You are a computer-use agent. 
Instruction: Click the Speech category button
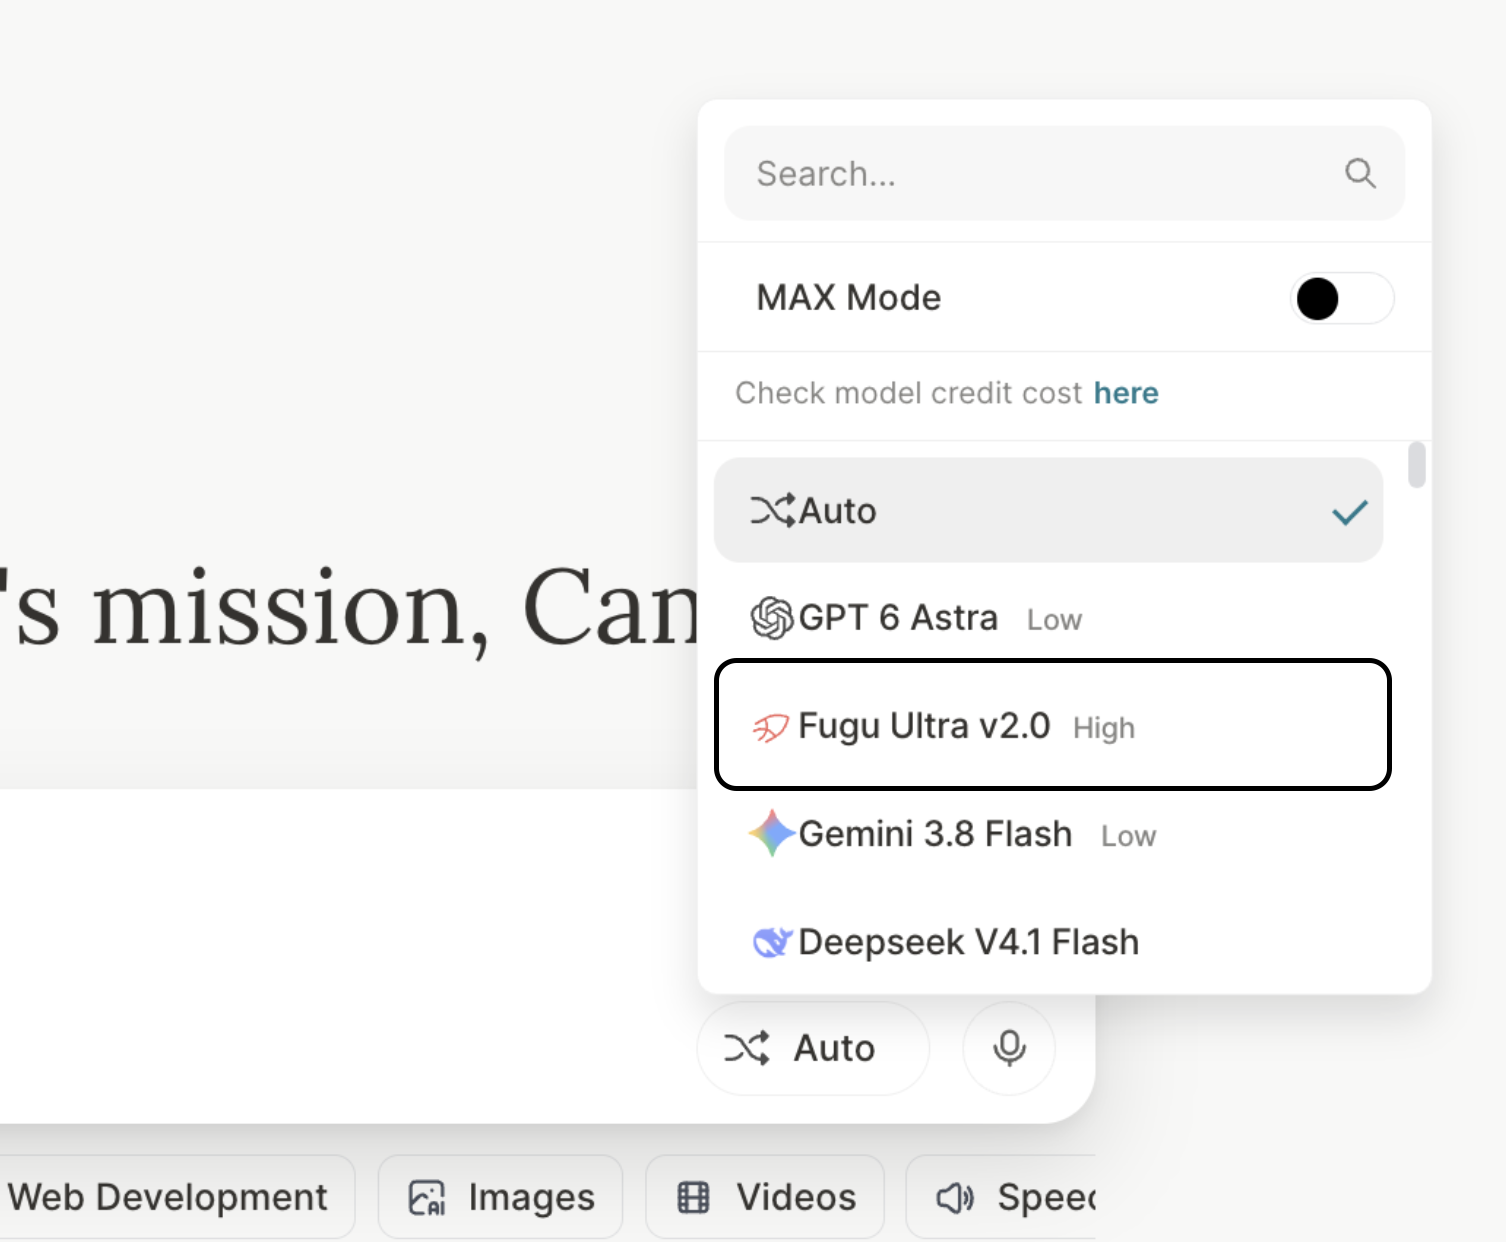pyautogui.click(x=1001, y=1197)
